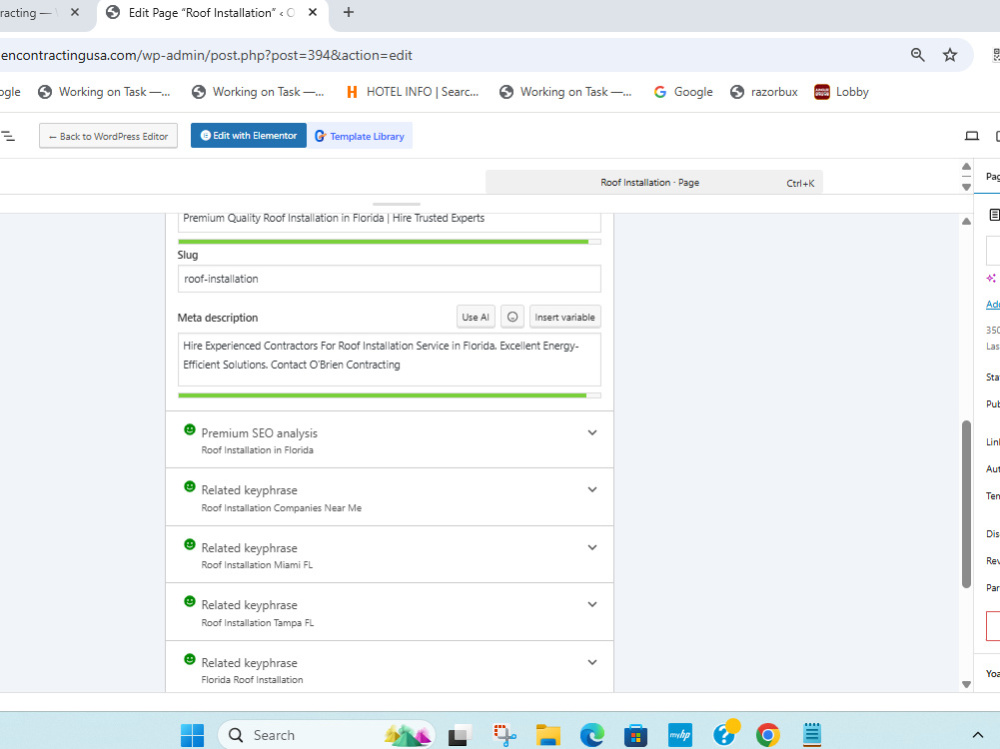Select the page URL in the address bar
Image resolution: width=1000 pixels, height=749 pixels.
[207, 56]
